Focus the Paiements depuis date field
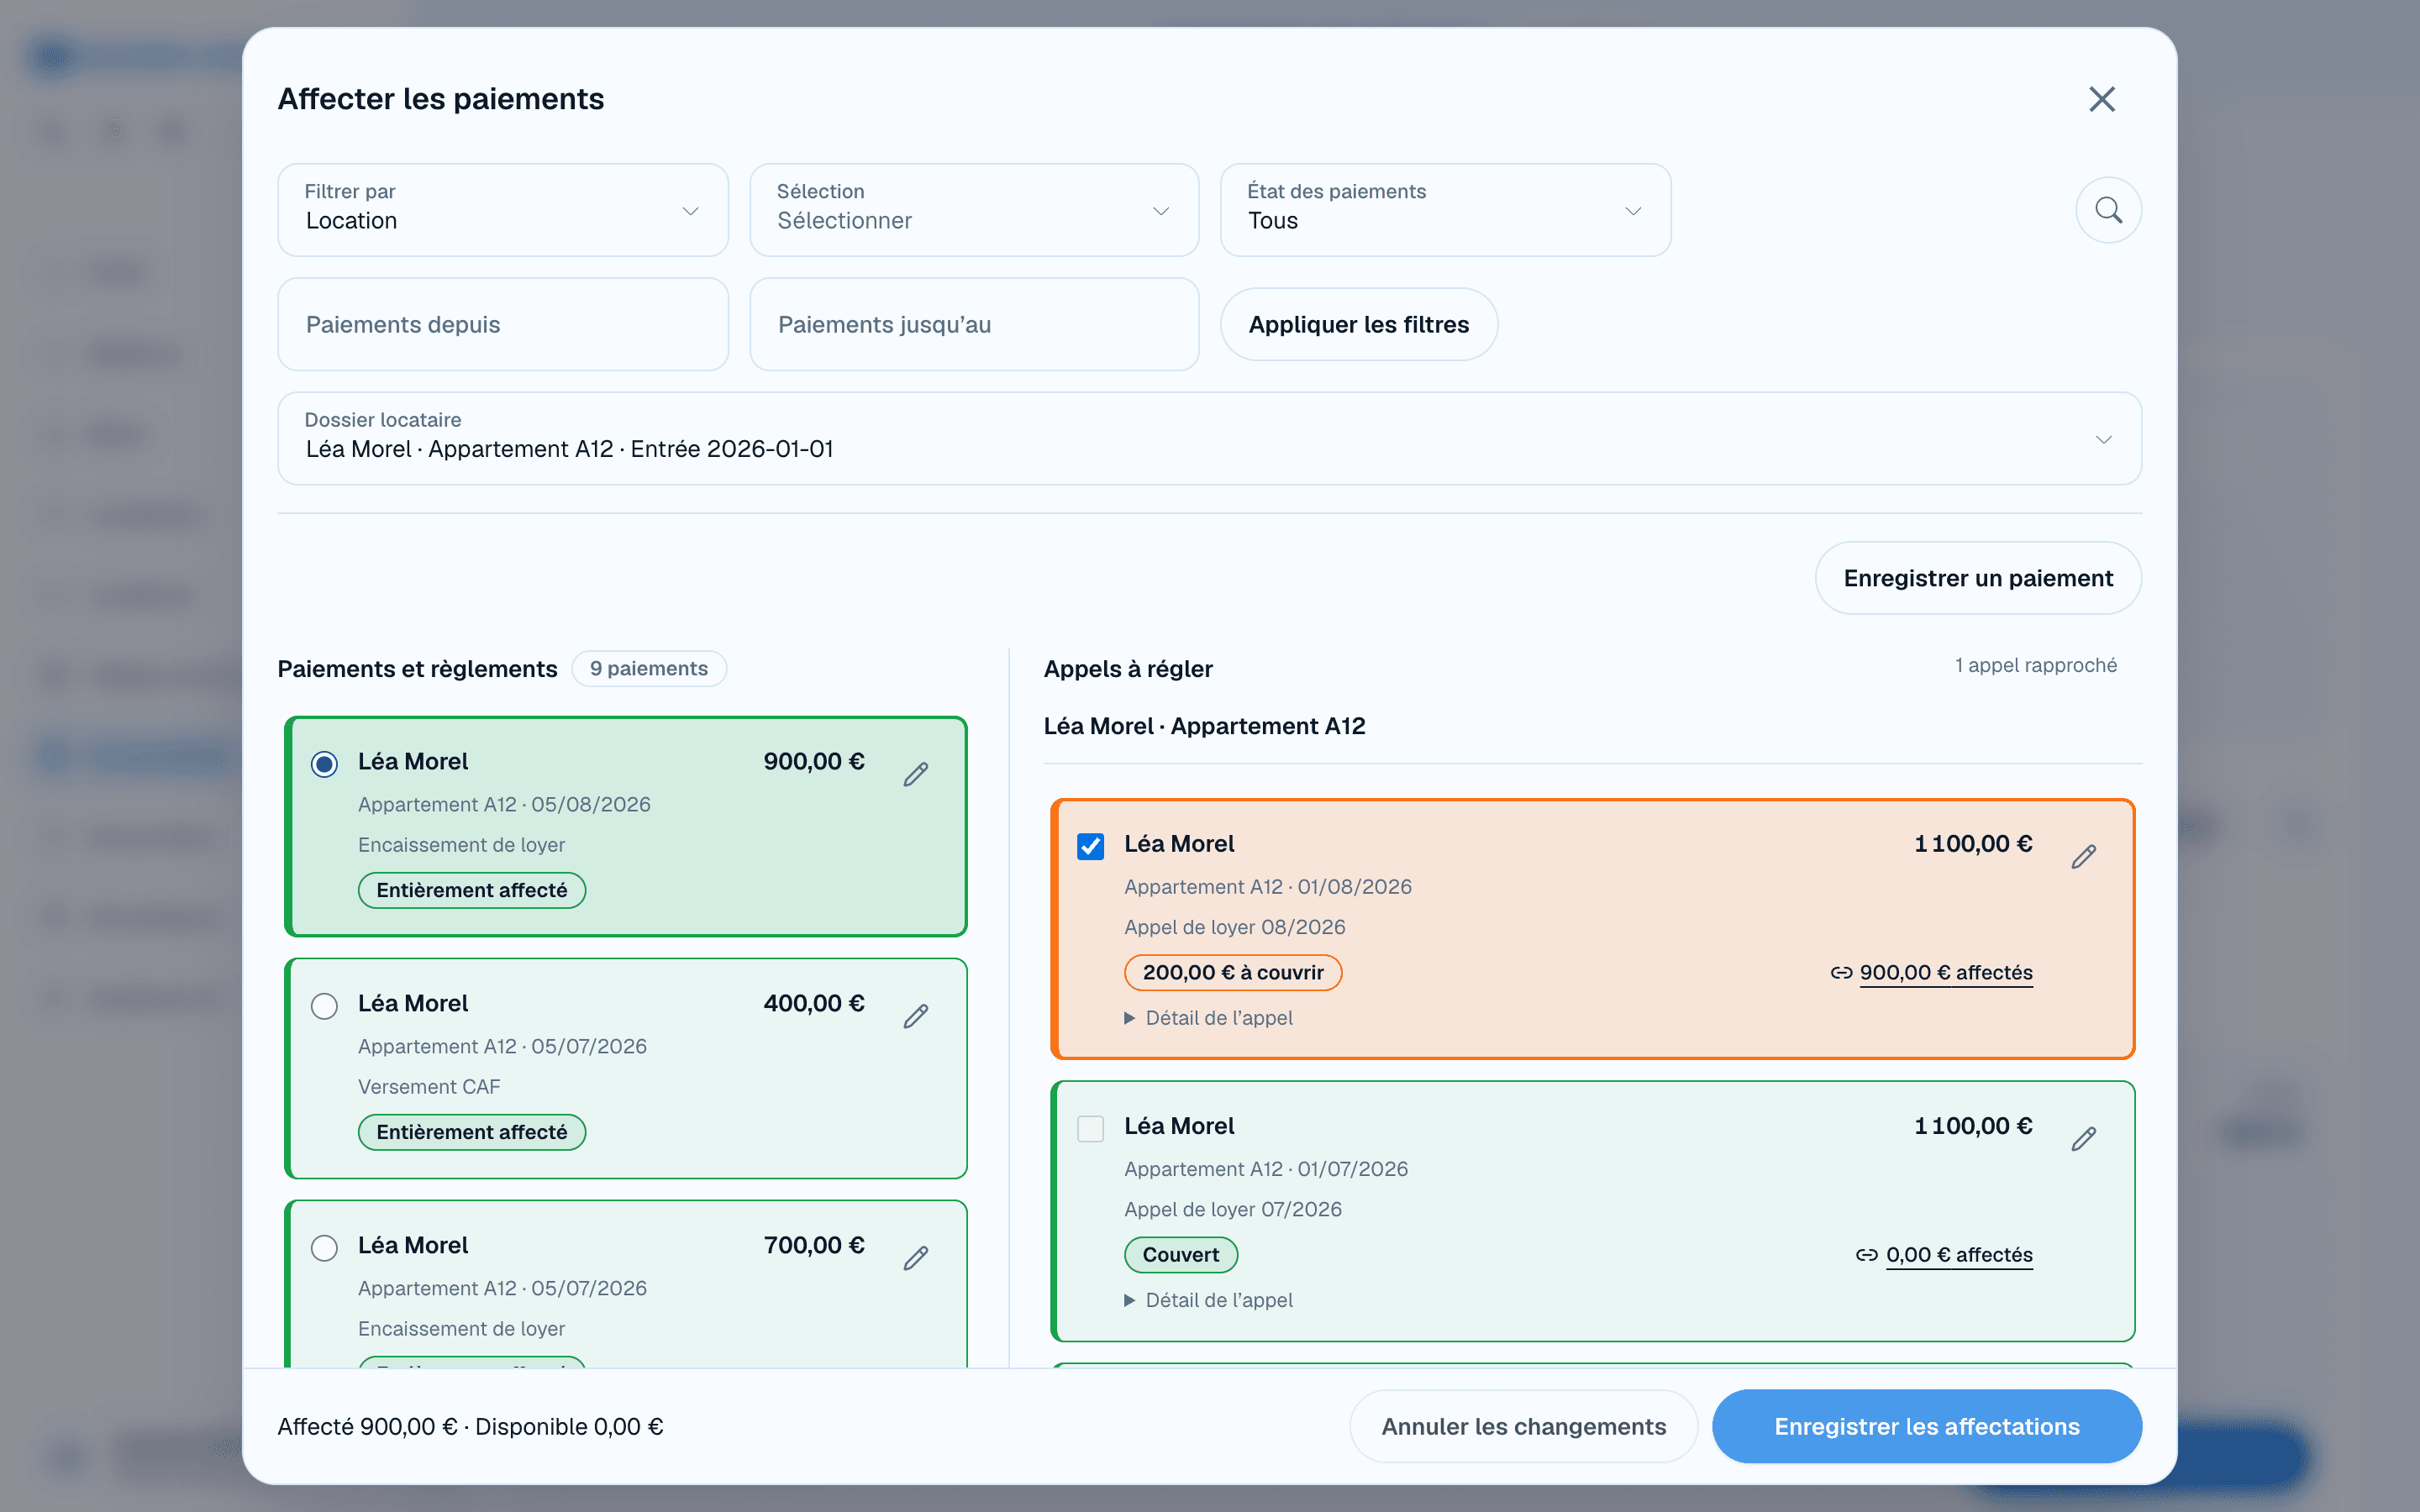This screenshot has height=1512, width=2420. coord(503,324)
